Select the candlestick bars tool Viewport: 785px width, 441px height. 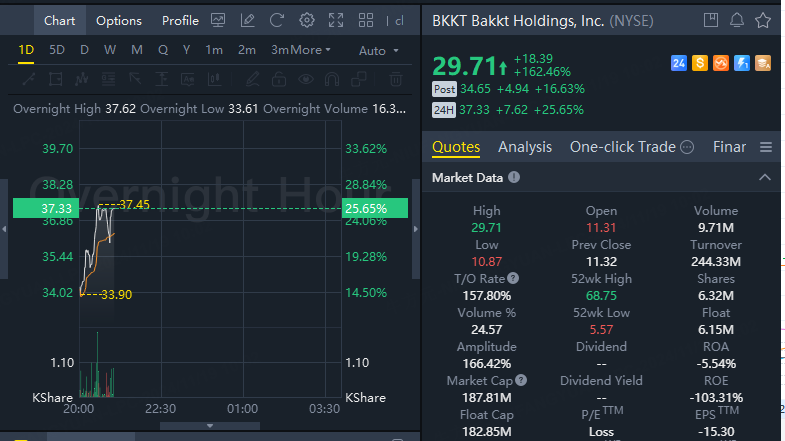(214, 79)
